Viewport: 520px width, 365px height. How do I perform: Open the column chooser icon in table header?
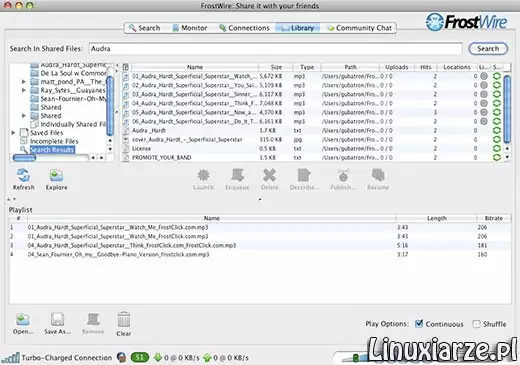click(x=126, y=67)
